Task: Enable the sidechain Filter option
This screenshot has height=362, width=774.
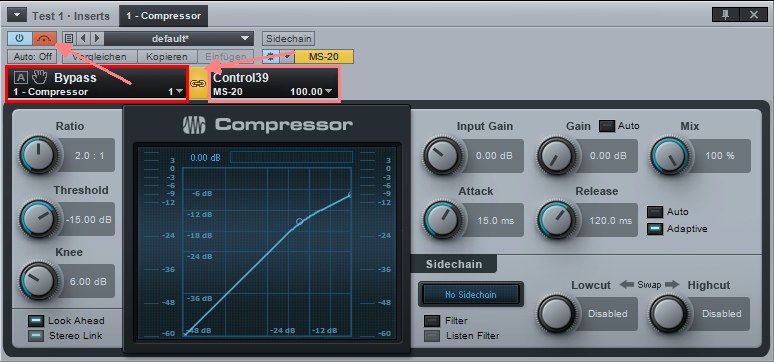Action: pos(432,321)
